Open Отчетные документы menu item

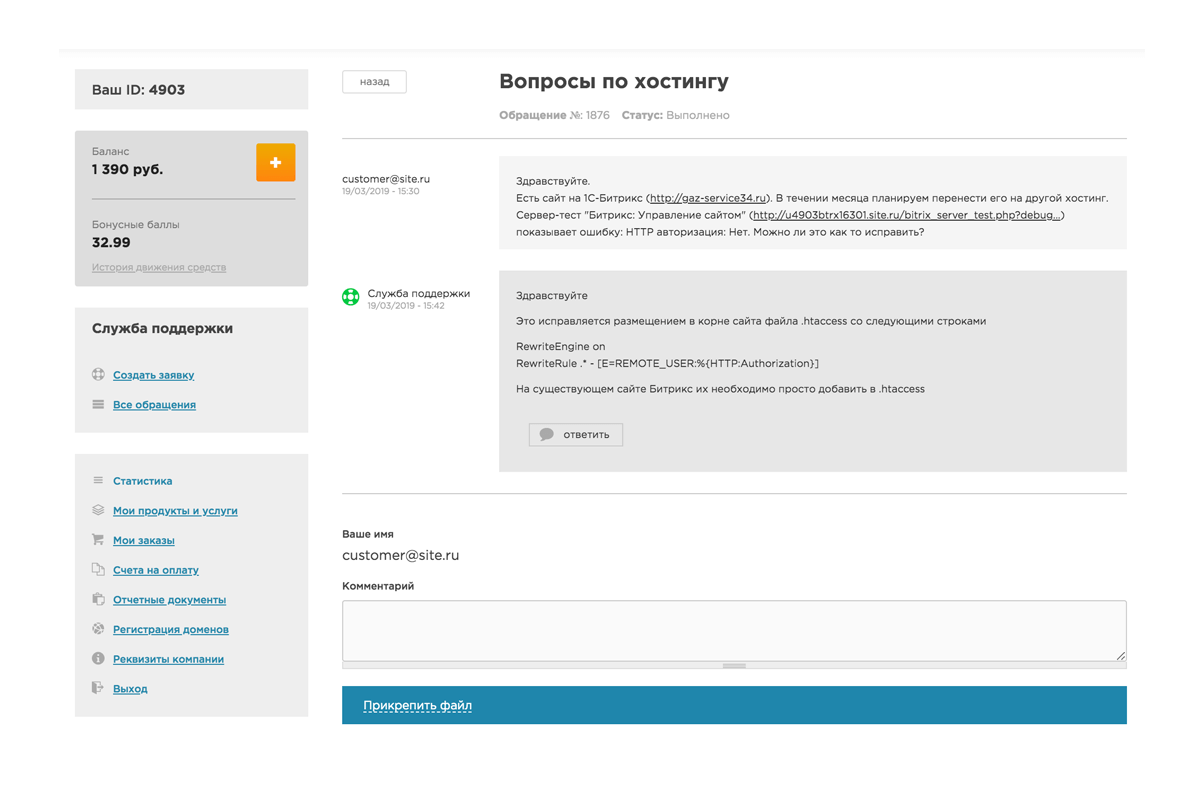(x=169, y=600)
